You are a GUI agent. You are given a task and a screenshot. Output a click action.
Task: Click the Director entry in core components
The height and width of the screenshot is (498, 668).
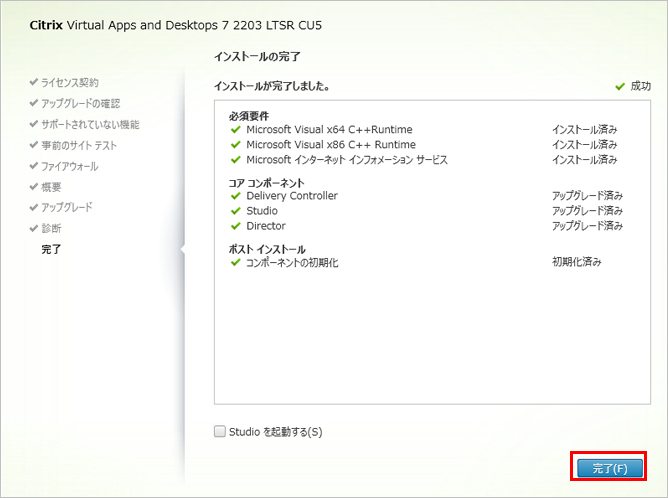(266, 226)
